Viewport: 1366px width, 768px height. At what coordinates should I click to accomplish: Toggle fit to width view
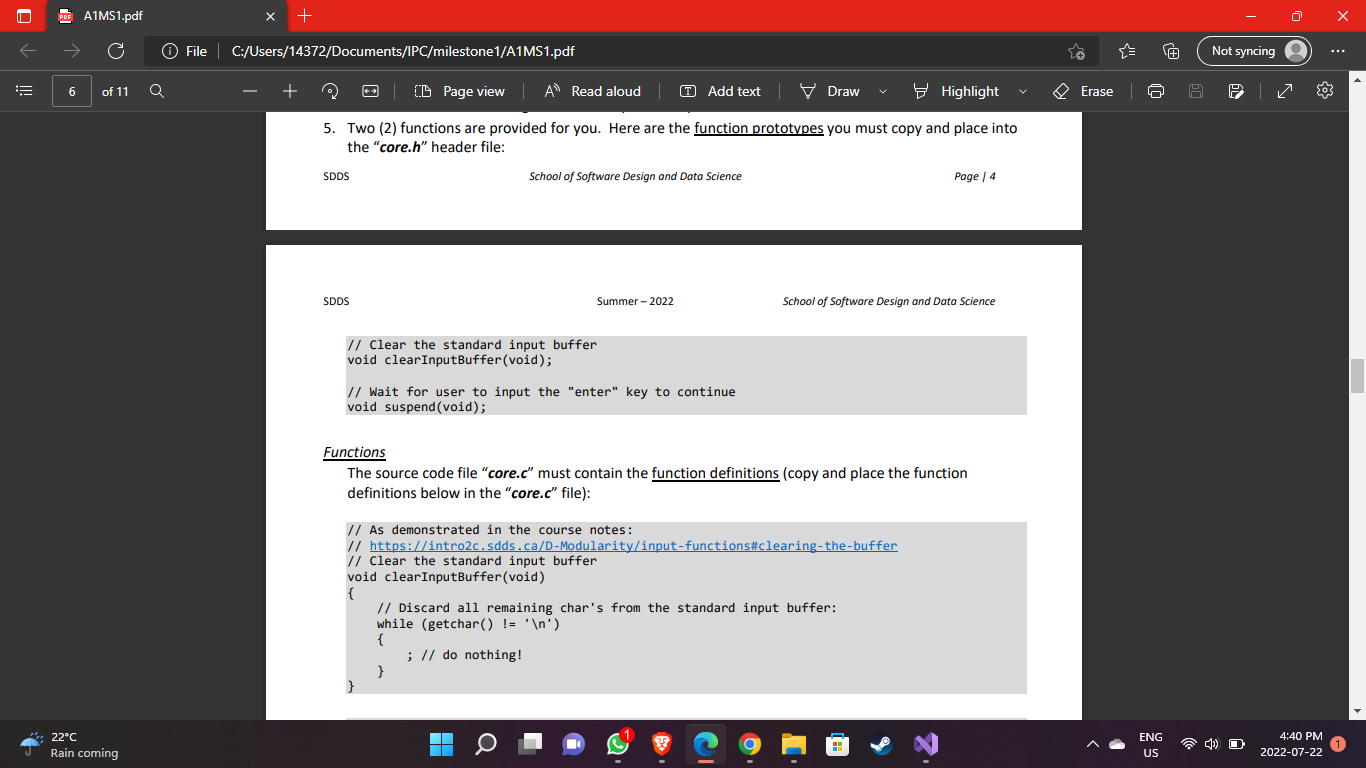click(369, 91)
